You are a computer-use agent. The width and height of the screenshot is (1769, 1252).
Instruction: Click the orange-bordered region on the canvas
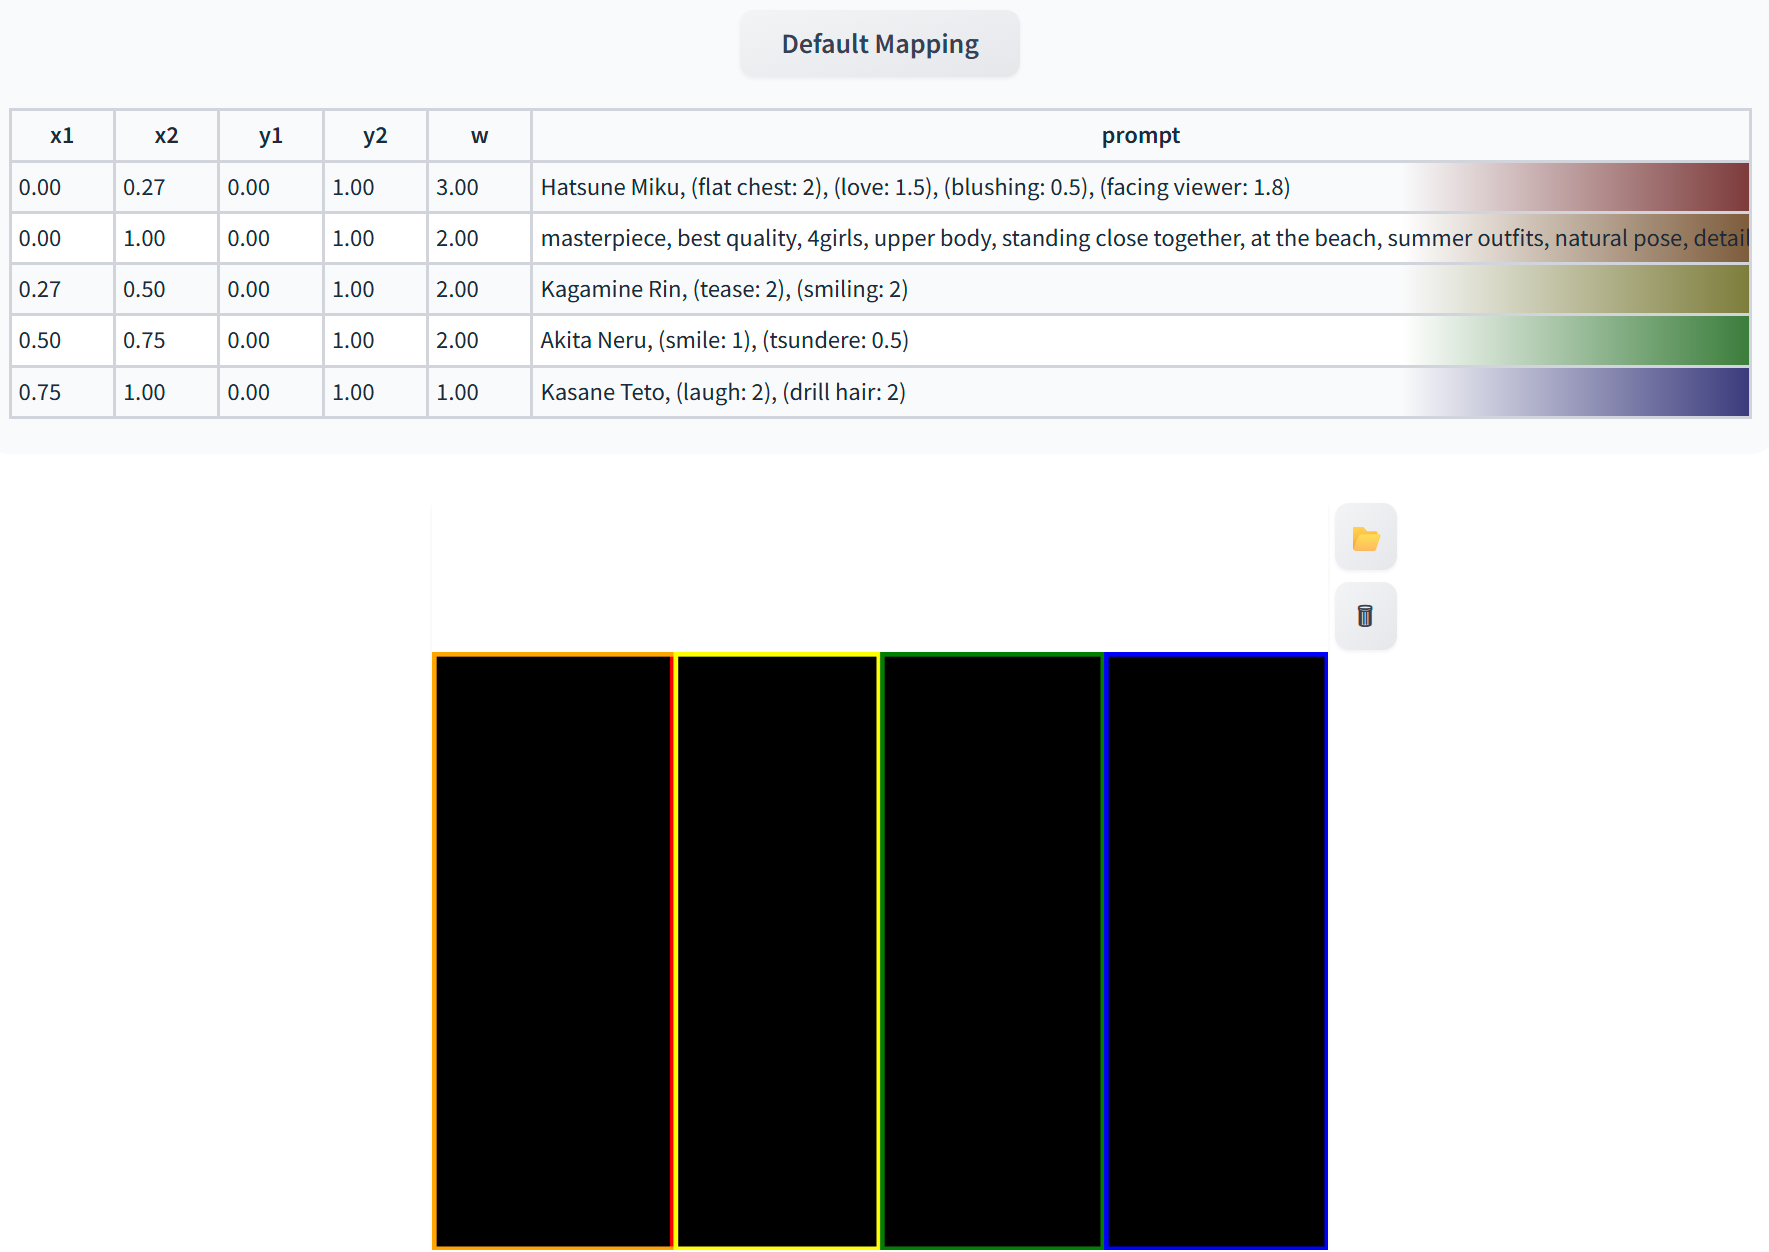553,951
